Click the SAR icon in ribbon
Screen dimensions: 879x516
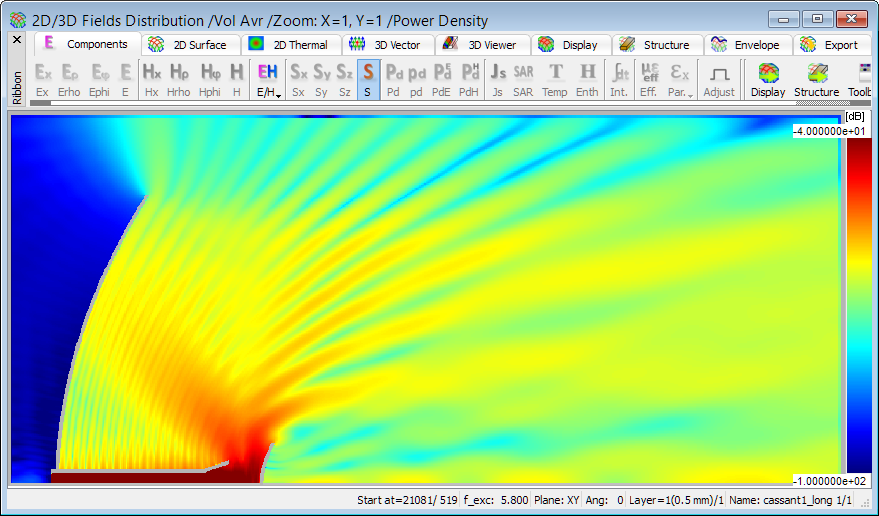click(x=523, y=79)
